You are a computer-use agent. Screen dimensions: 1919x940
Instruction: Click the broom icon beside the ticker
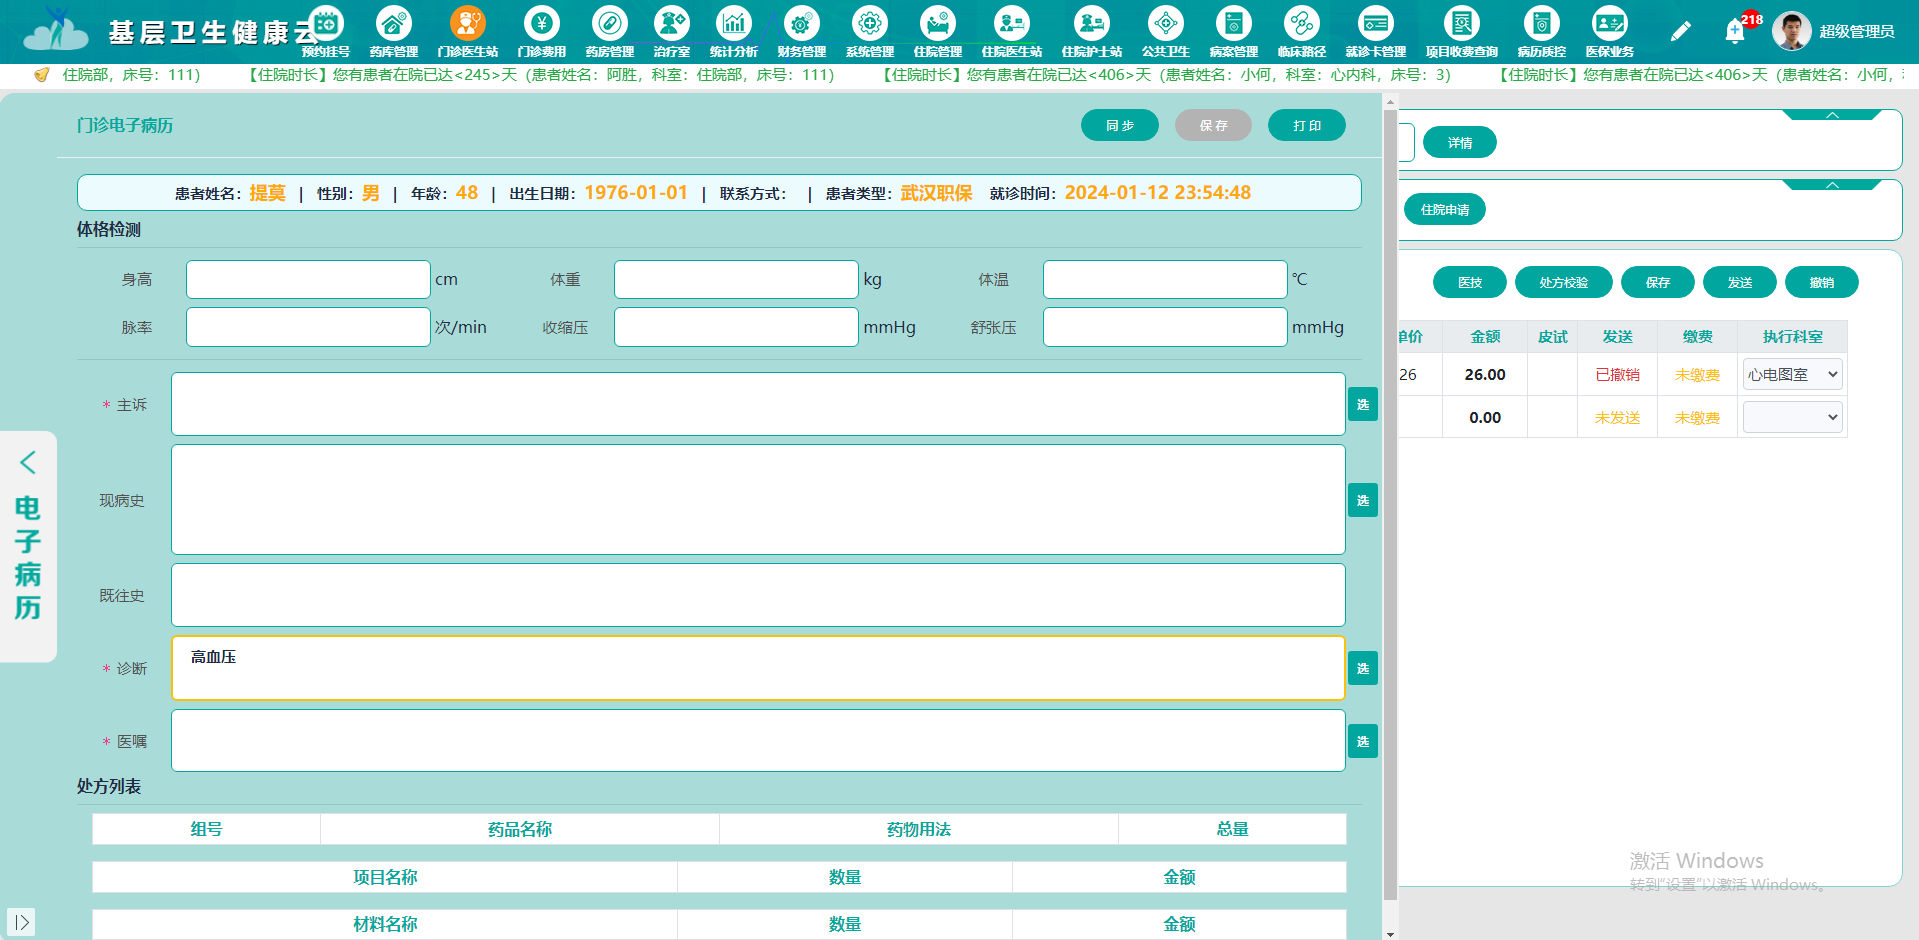pyautogui.click(x=42, y=75)
